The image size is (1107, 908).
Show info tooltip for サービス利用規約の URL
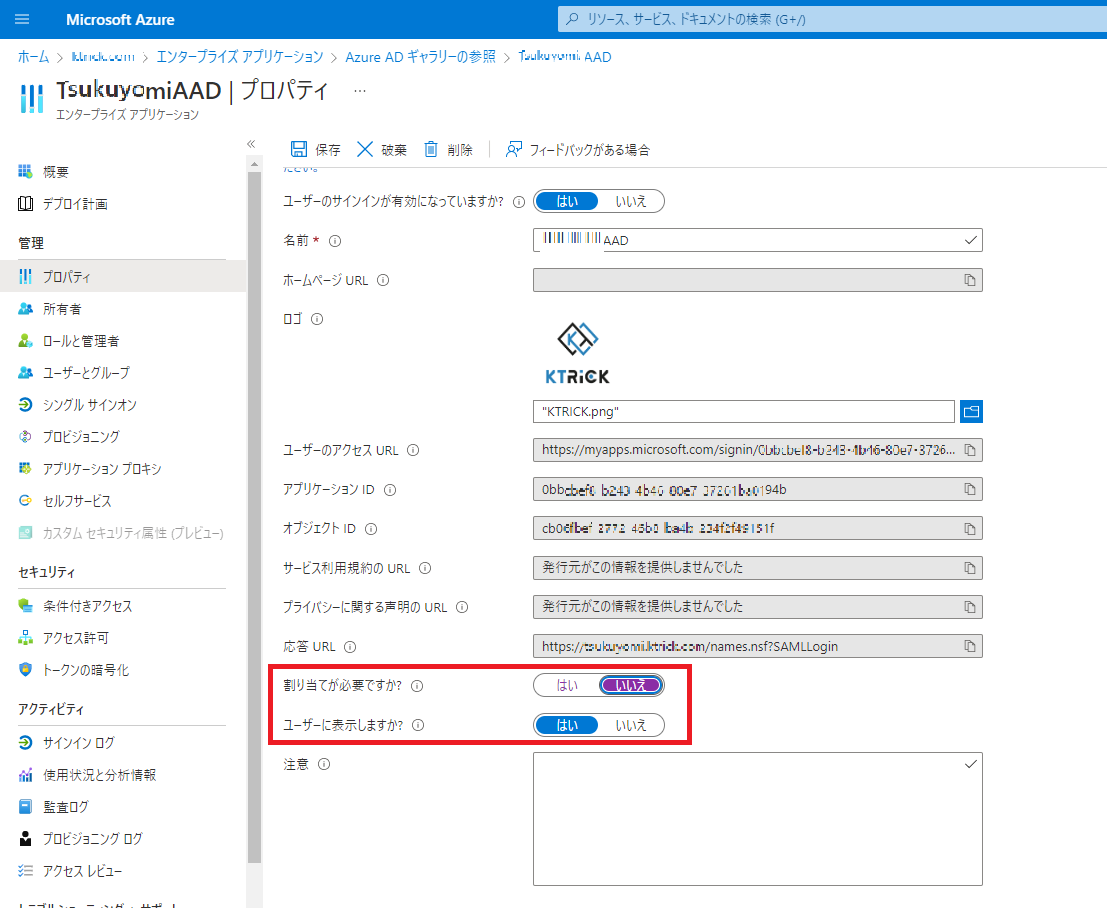[425, 568]
